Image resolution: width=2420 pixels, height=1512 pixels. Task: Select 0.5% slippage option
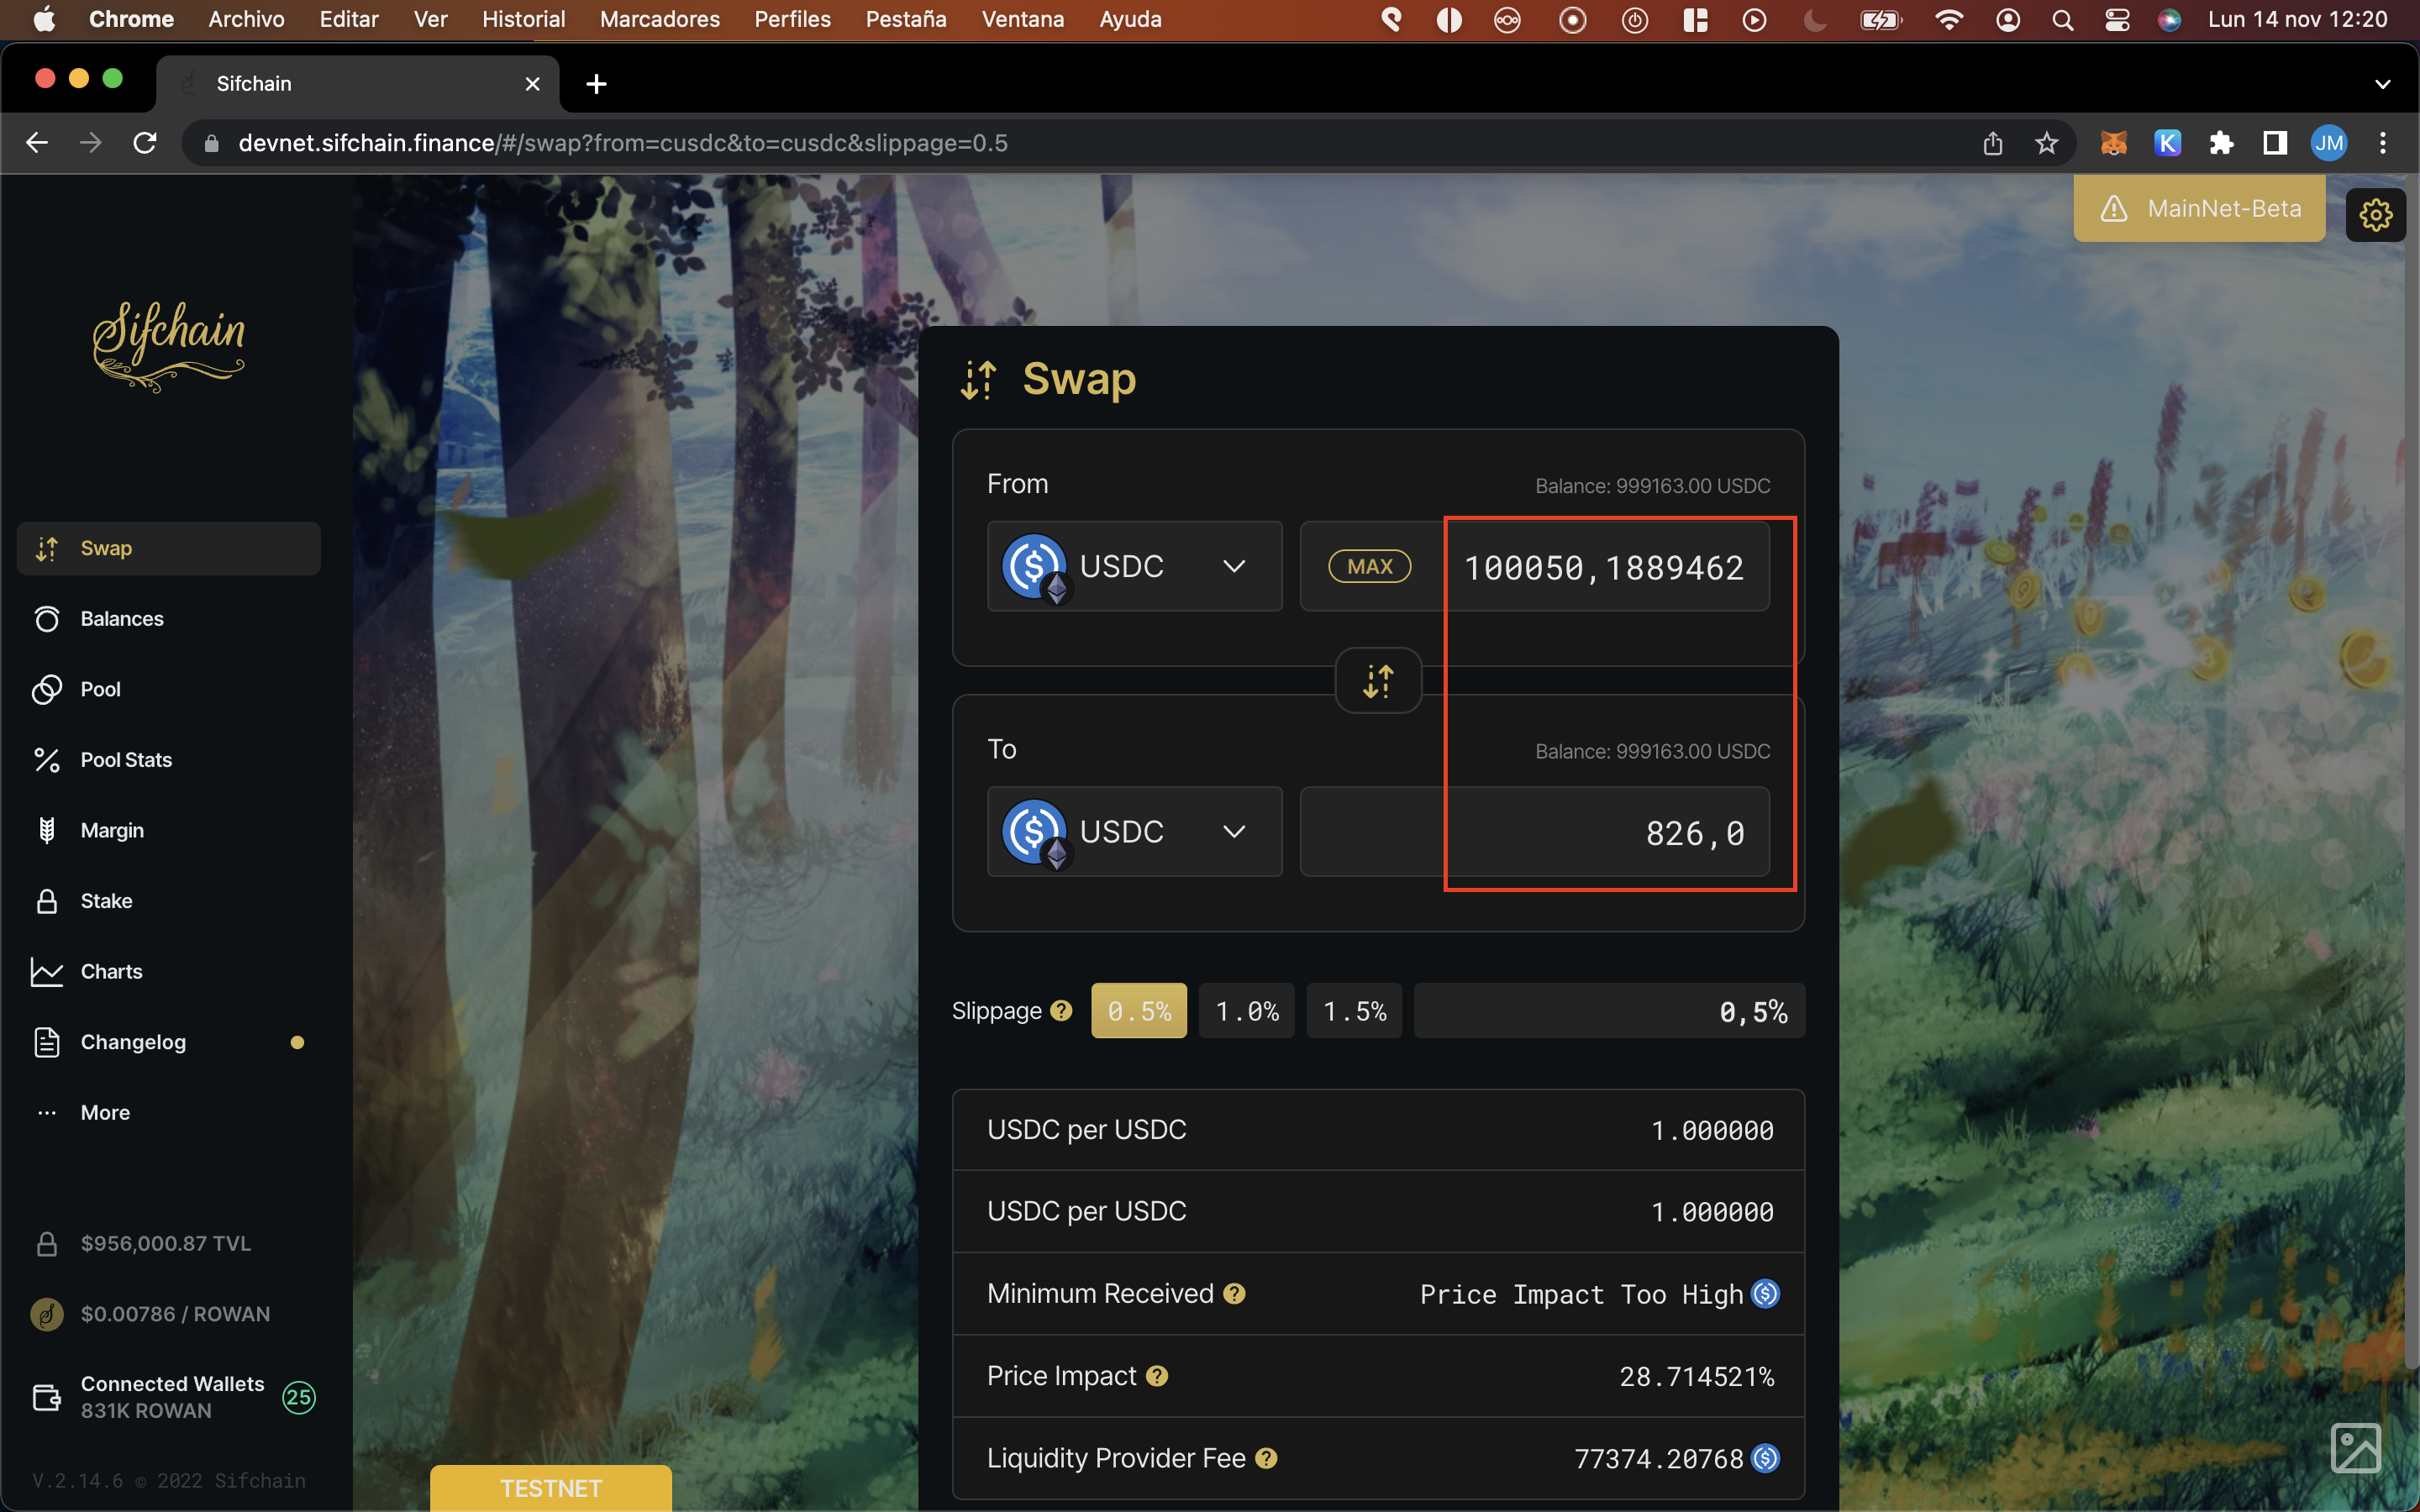[x=1138, y=1011]
